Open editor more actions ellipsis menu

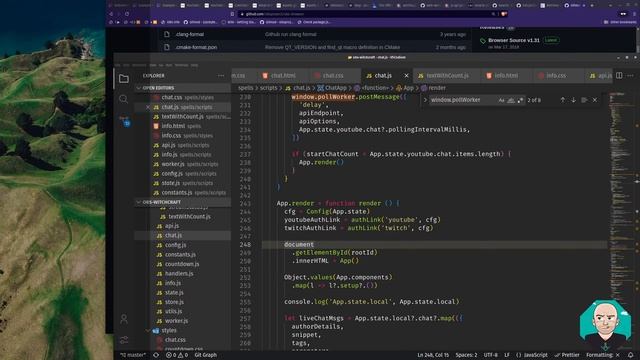(x=630, y=76)
